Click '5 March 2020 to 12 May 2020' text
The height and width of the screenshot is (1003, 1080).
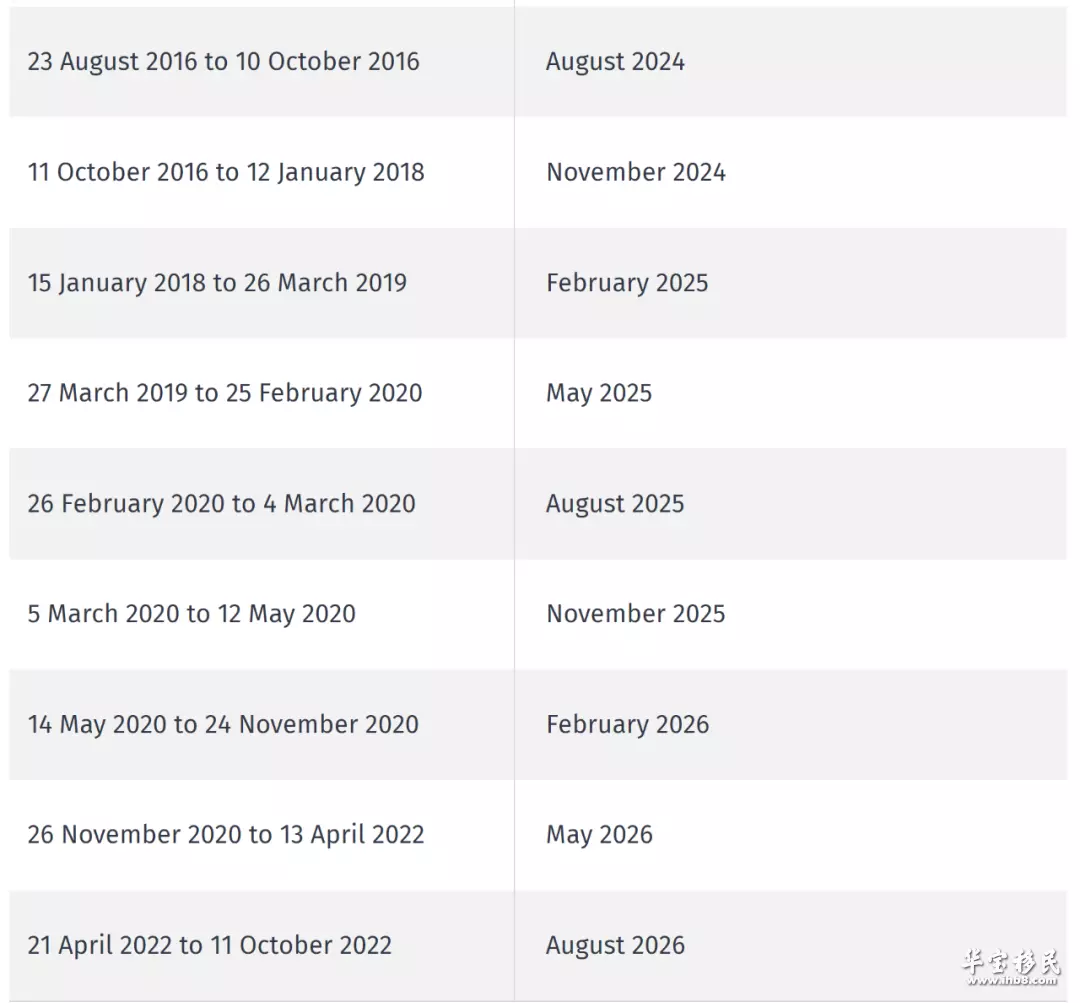point(191,614)
